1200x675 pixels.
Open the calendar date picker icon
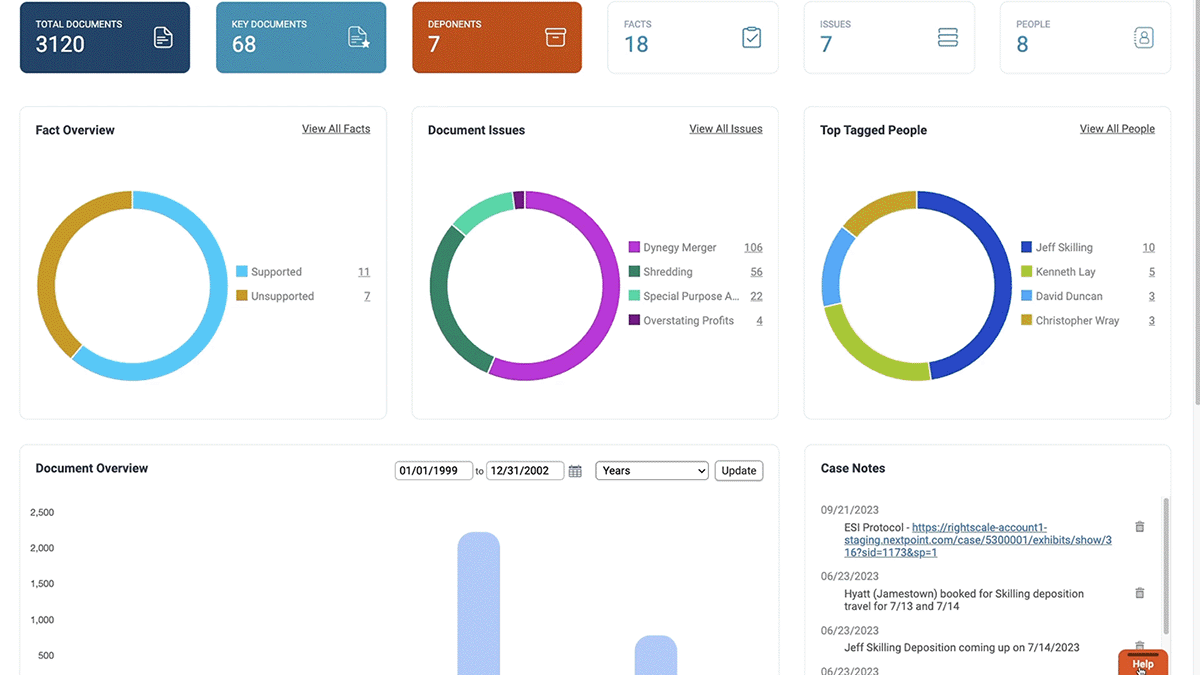coord(575,471)
